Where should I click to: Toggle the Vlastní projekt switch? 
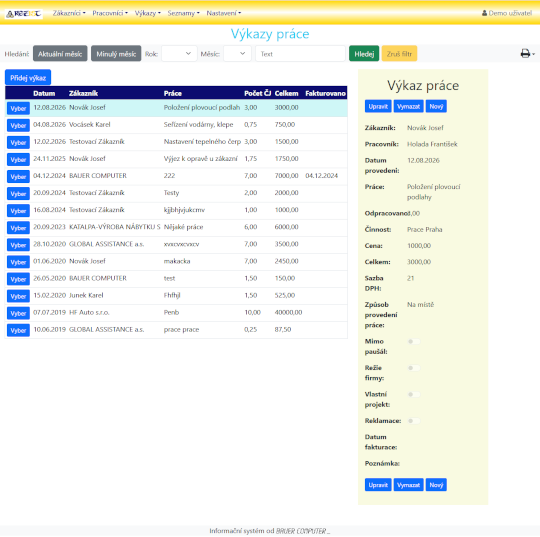(414, 395)
